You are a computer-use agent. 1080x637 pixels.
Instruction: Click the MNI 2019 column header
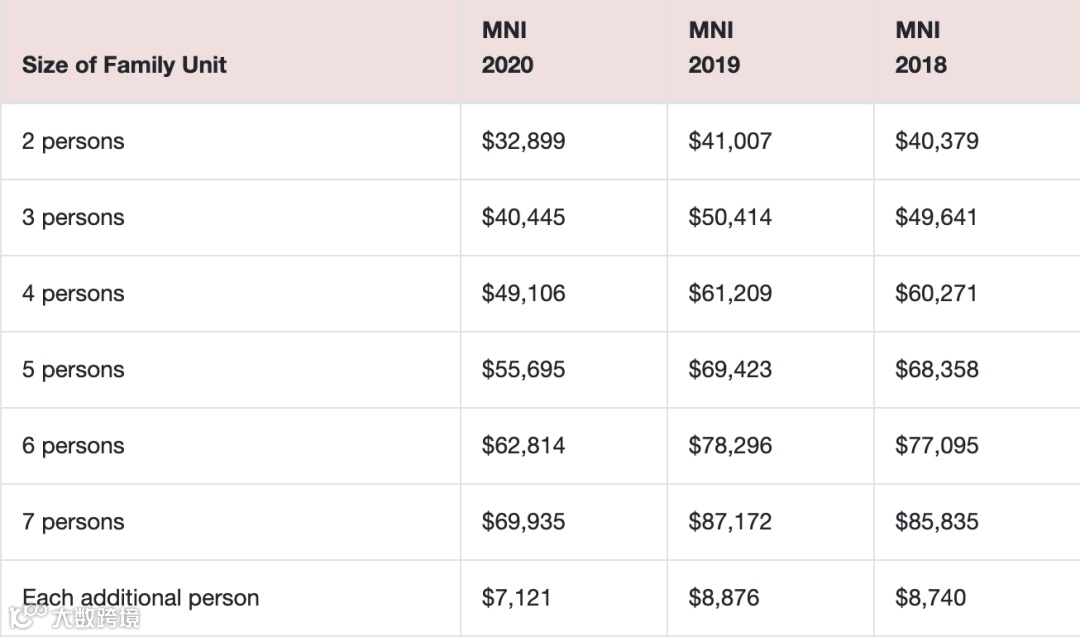coord(714,48)
